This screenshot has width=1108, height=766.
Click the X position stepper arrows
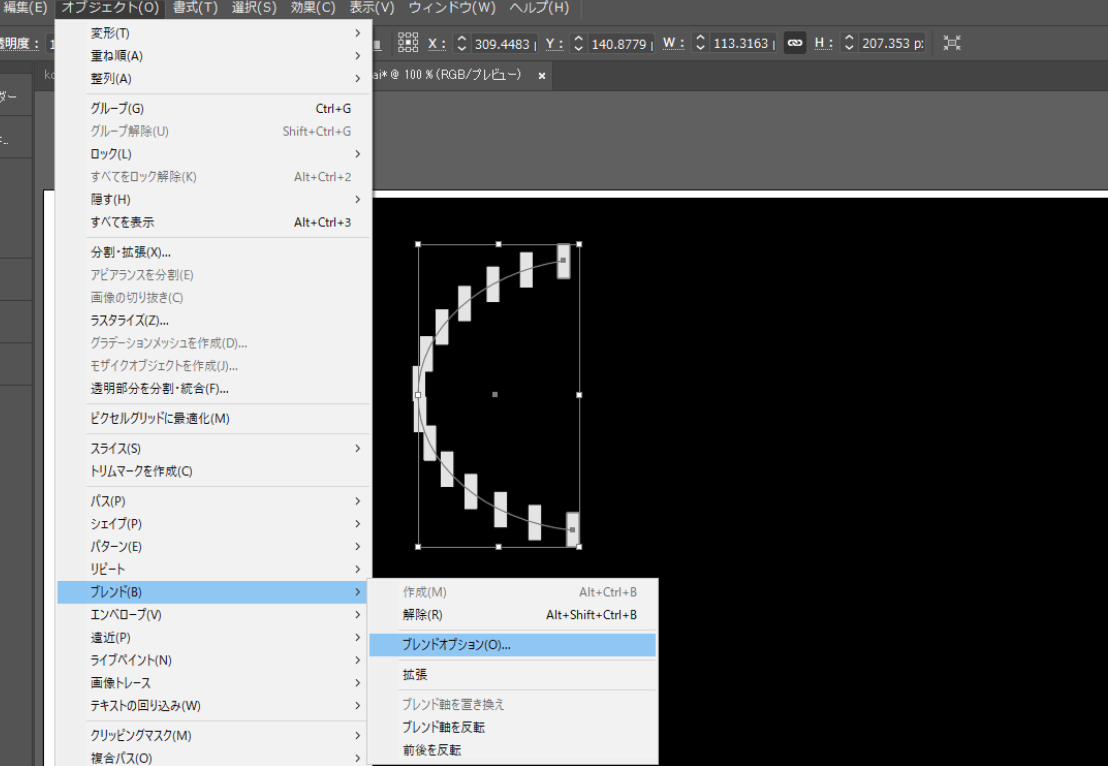pos(461,43)
